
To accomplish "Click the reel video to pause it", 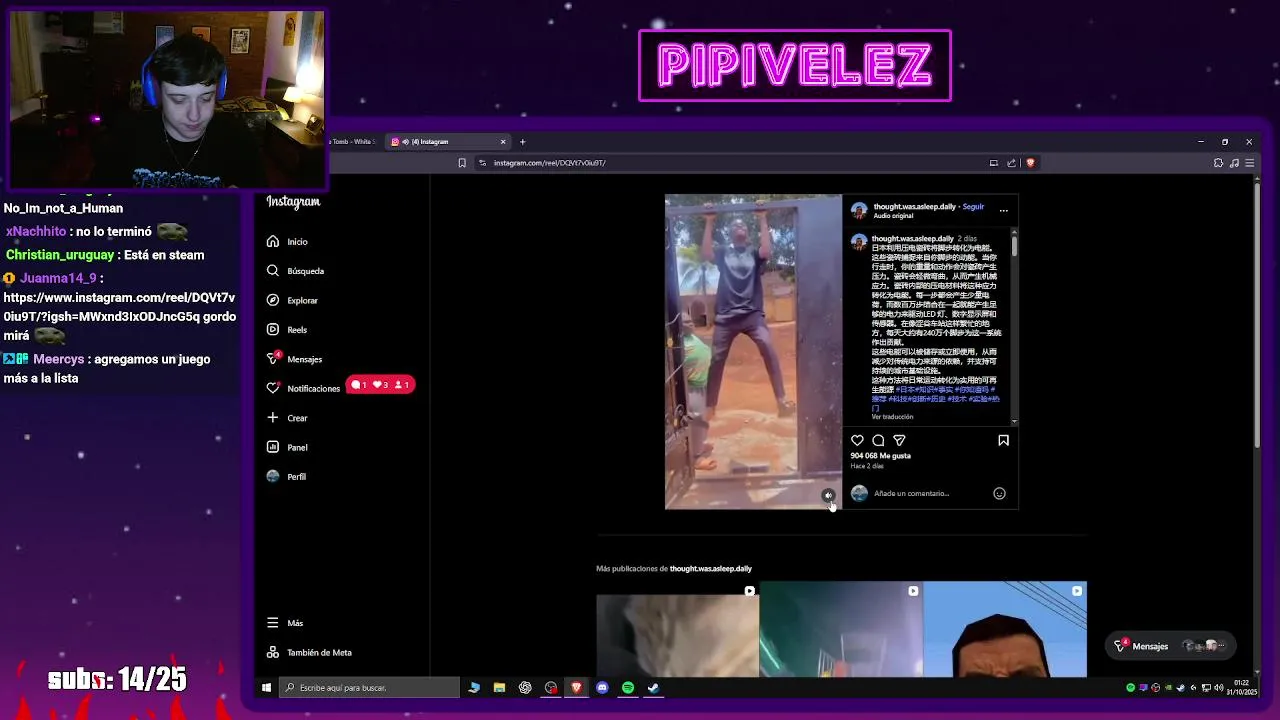I will pyautogui.click(x=753, y=352).
